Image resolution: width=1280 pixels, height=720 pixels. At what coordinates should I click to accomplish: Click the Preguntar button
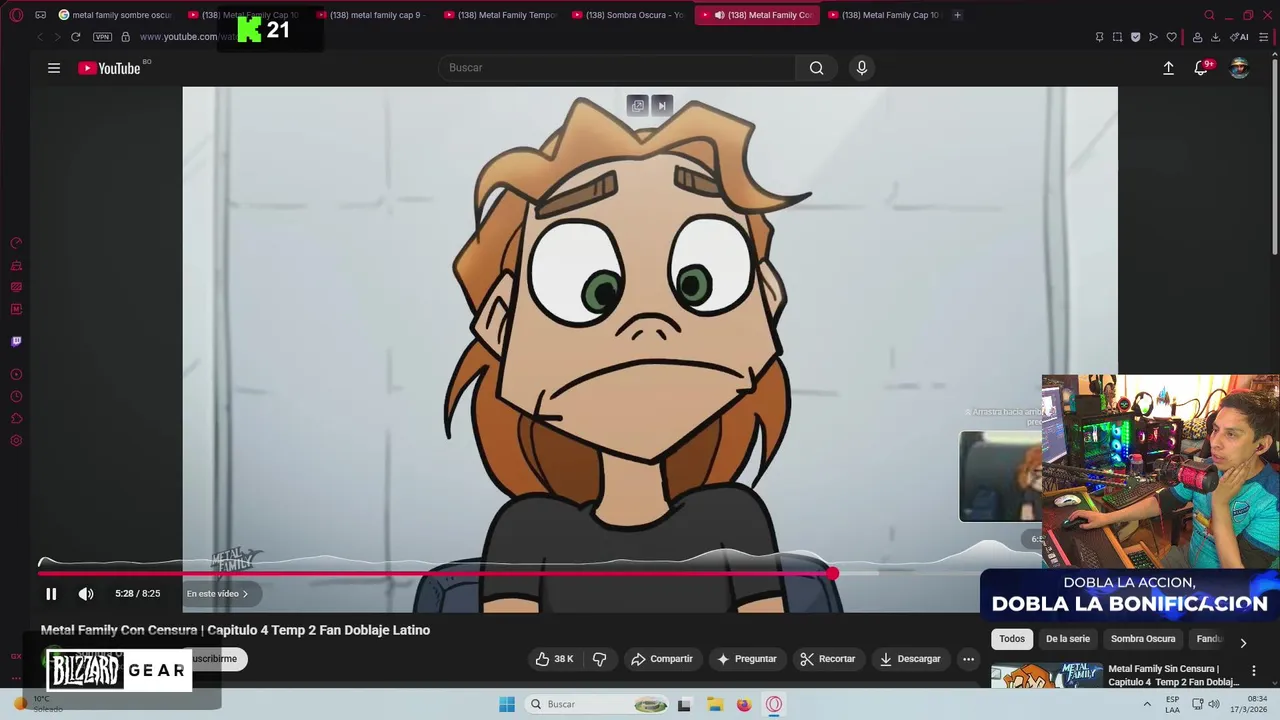[747, 659]
